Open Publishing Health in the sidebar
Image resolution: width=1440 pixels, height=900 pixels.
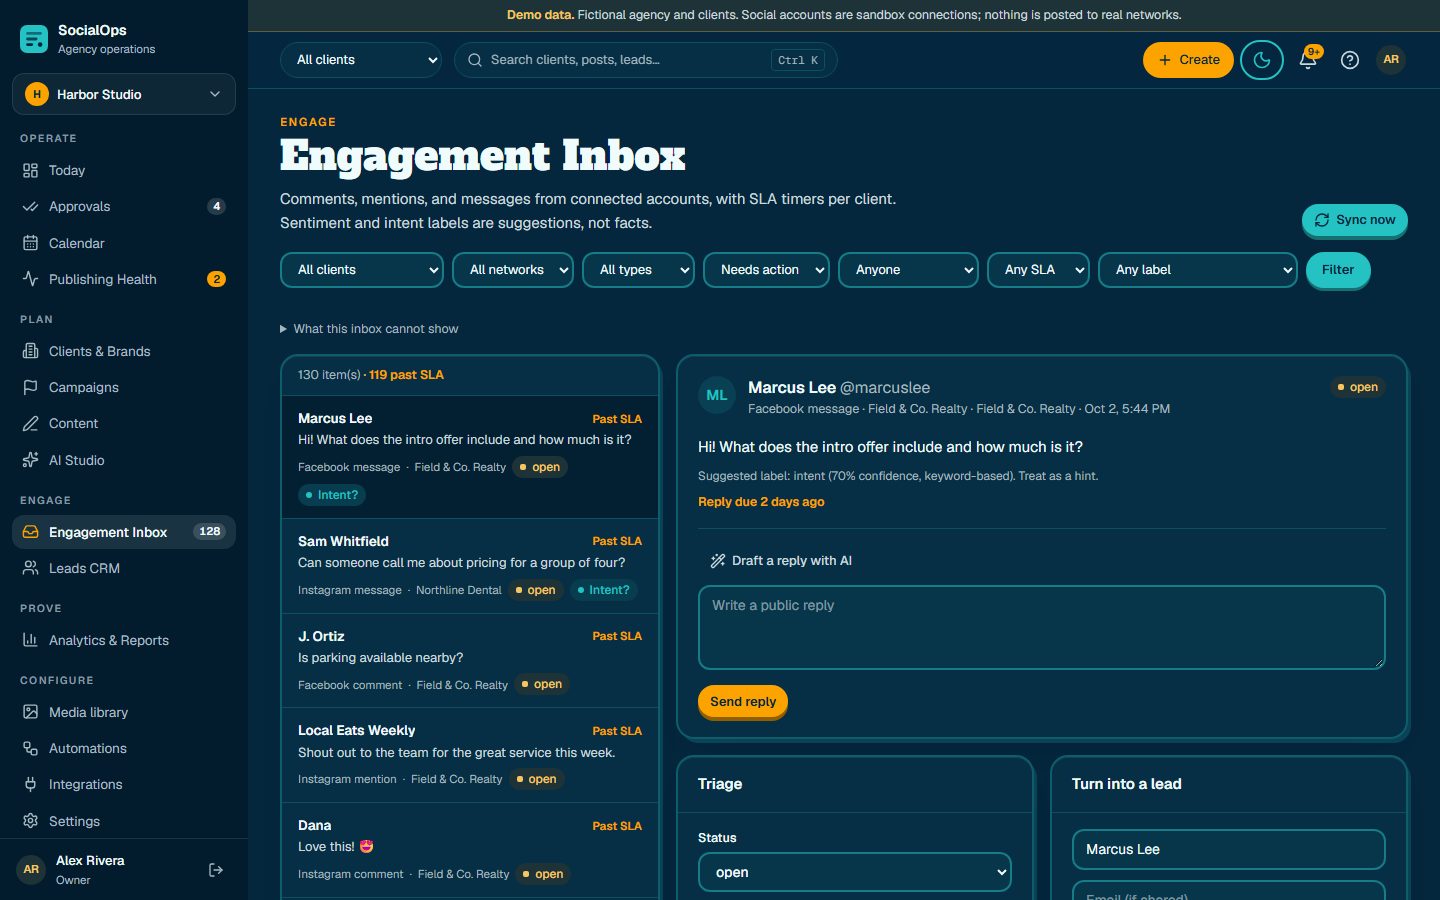124,279
